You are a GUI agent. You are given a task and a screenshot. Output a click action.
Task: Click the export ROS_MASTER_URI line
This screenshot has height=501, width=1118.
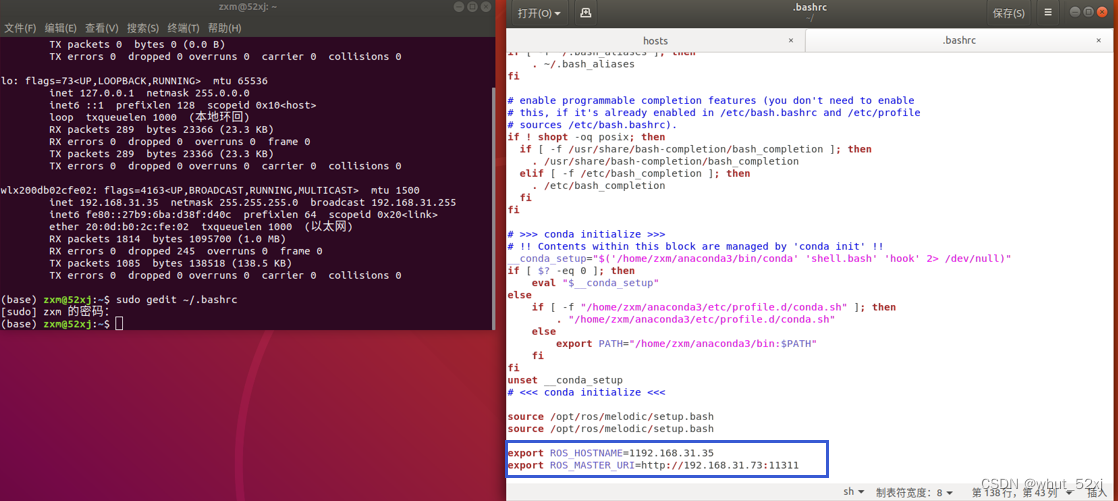click(652, 465)
